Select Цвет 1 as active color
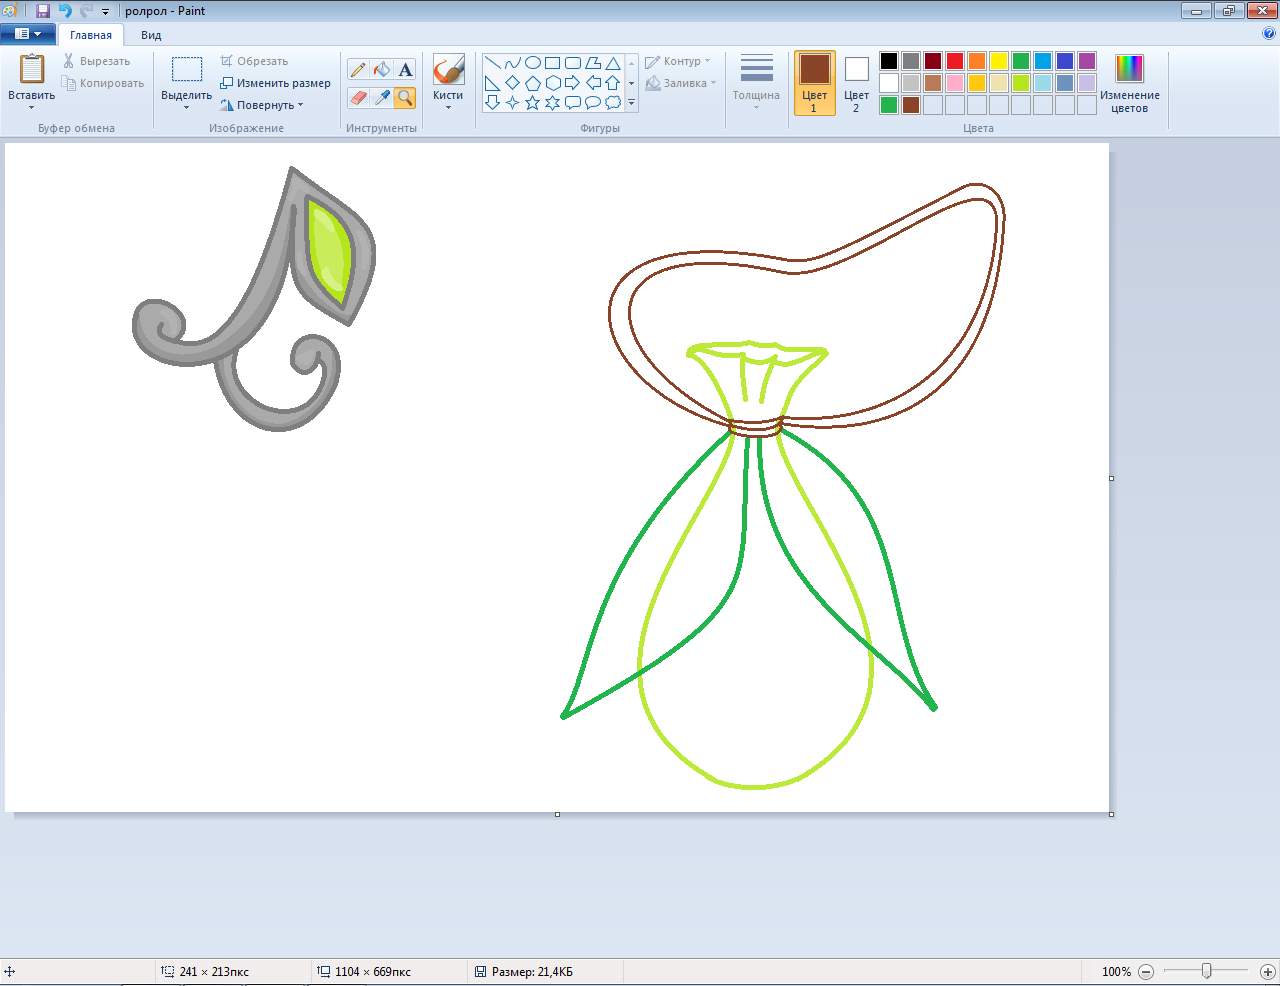 814,83
